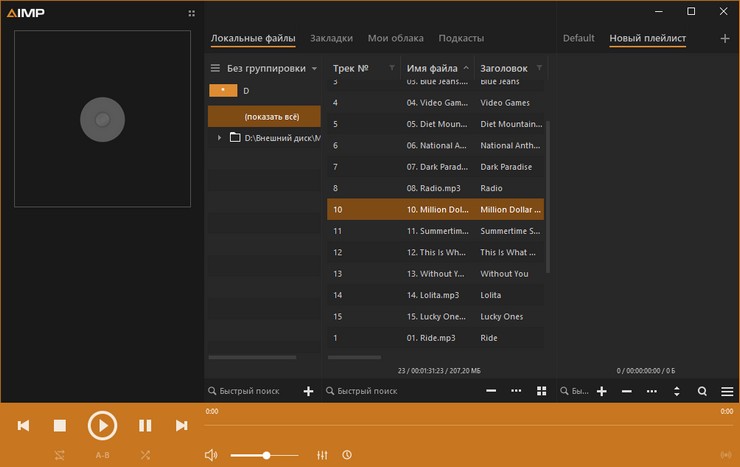Toggle shuffle playback

point(145,455)
